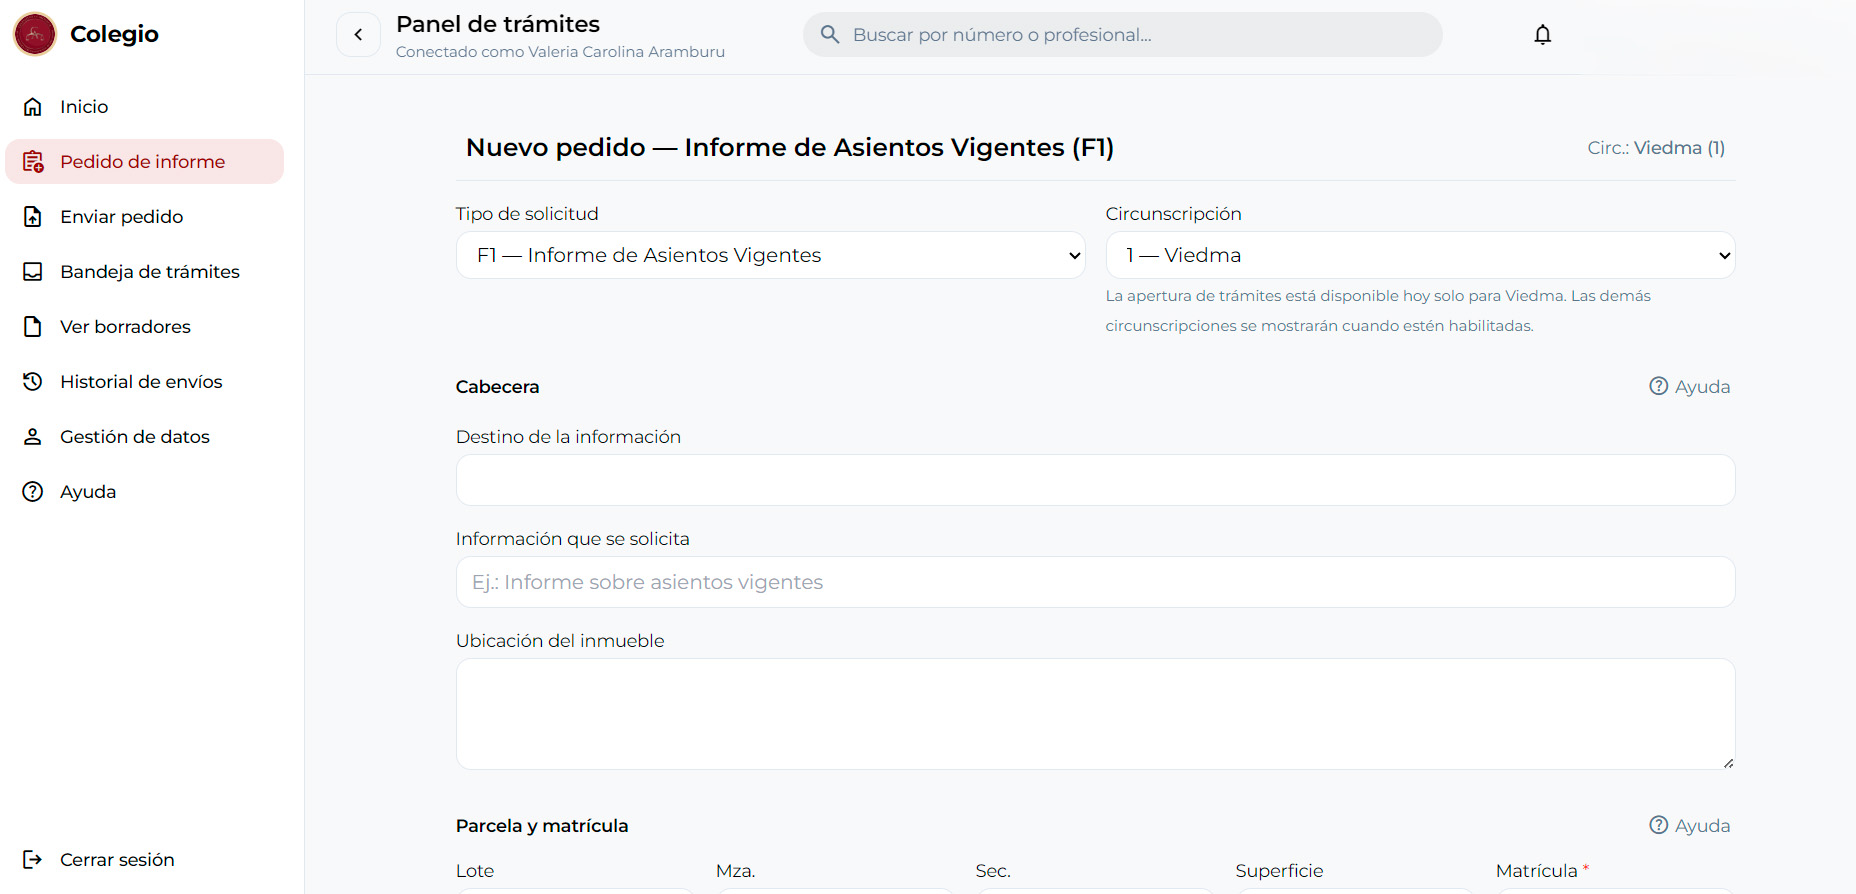This screenshot has width=1856, height=894.
Task: Open the Tipo de solicitud dropdown
Action: [770, 256]
